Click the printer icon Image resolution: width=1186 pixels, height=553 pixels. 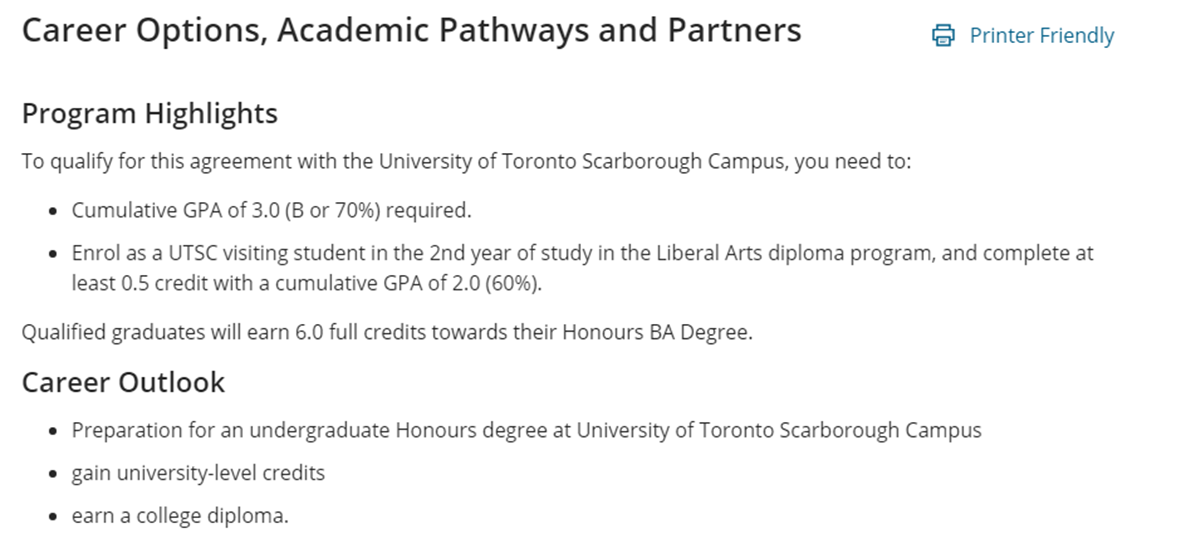coord(943,36)
